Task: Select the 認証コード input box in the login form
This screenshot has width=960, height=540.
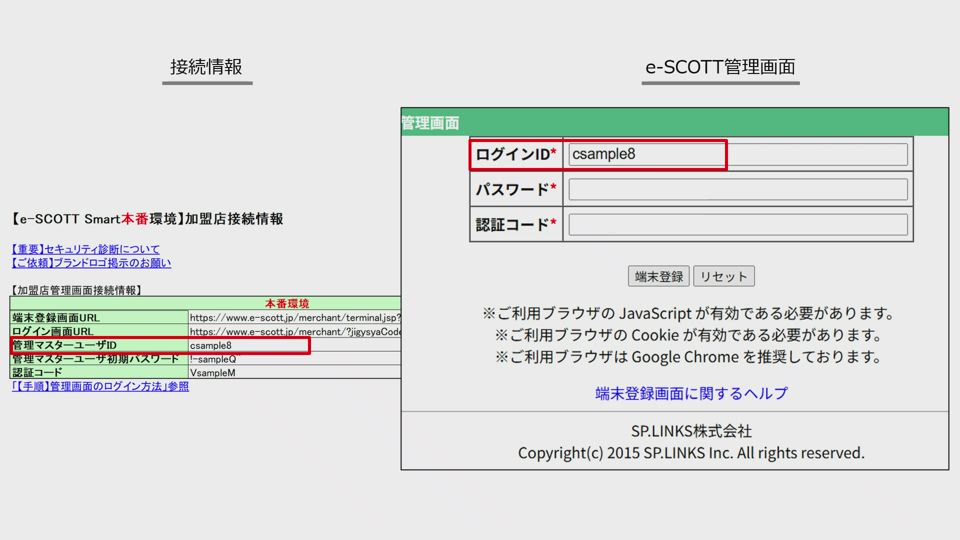Action: [x=737, y=224]
